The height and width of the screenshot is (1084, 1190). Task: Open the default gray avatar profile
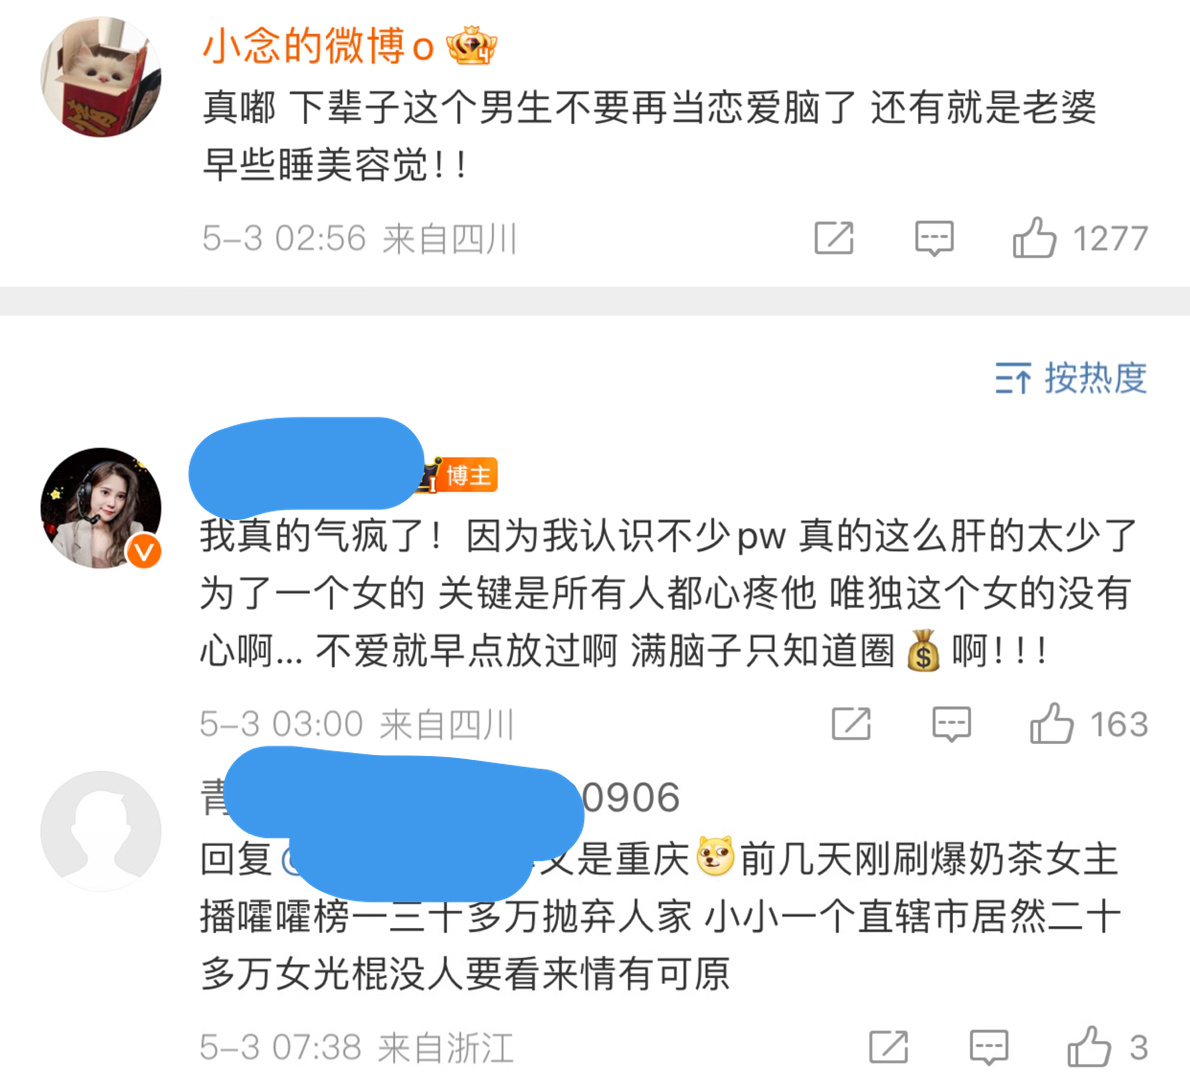(x=101, y=831)
